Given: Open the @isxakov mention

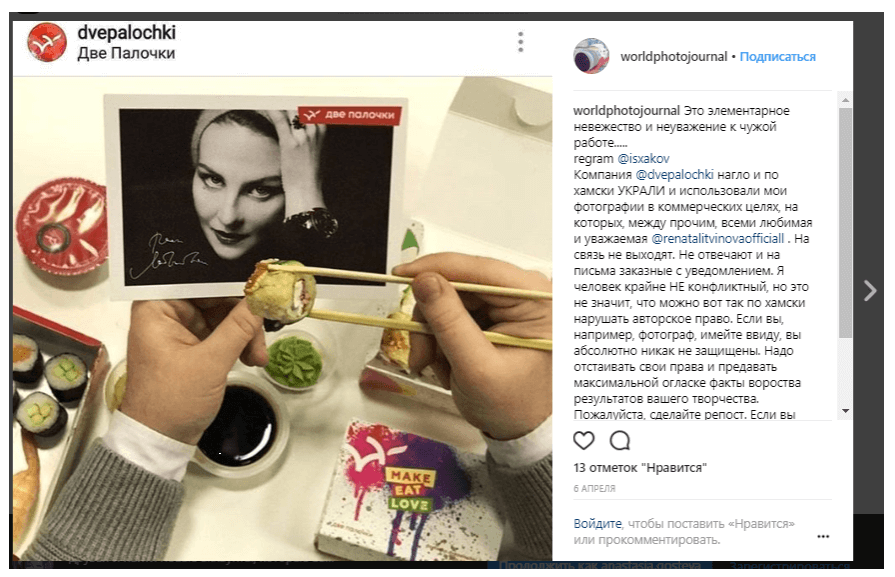Looking at the screenshot, I should pyautogui.click(x=643, y=159).
